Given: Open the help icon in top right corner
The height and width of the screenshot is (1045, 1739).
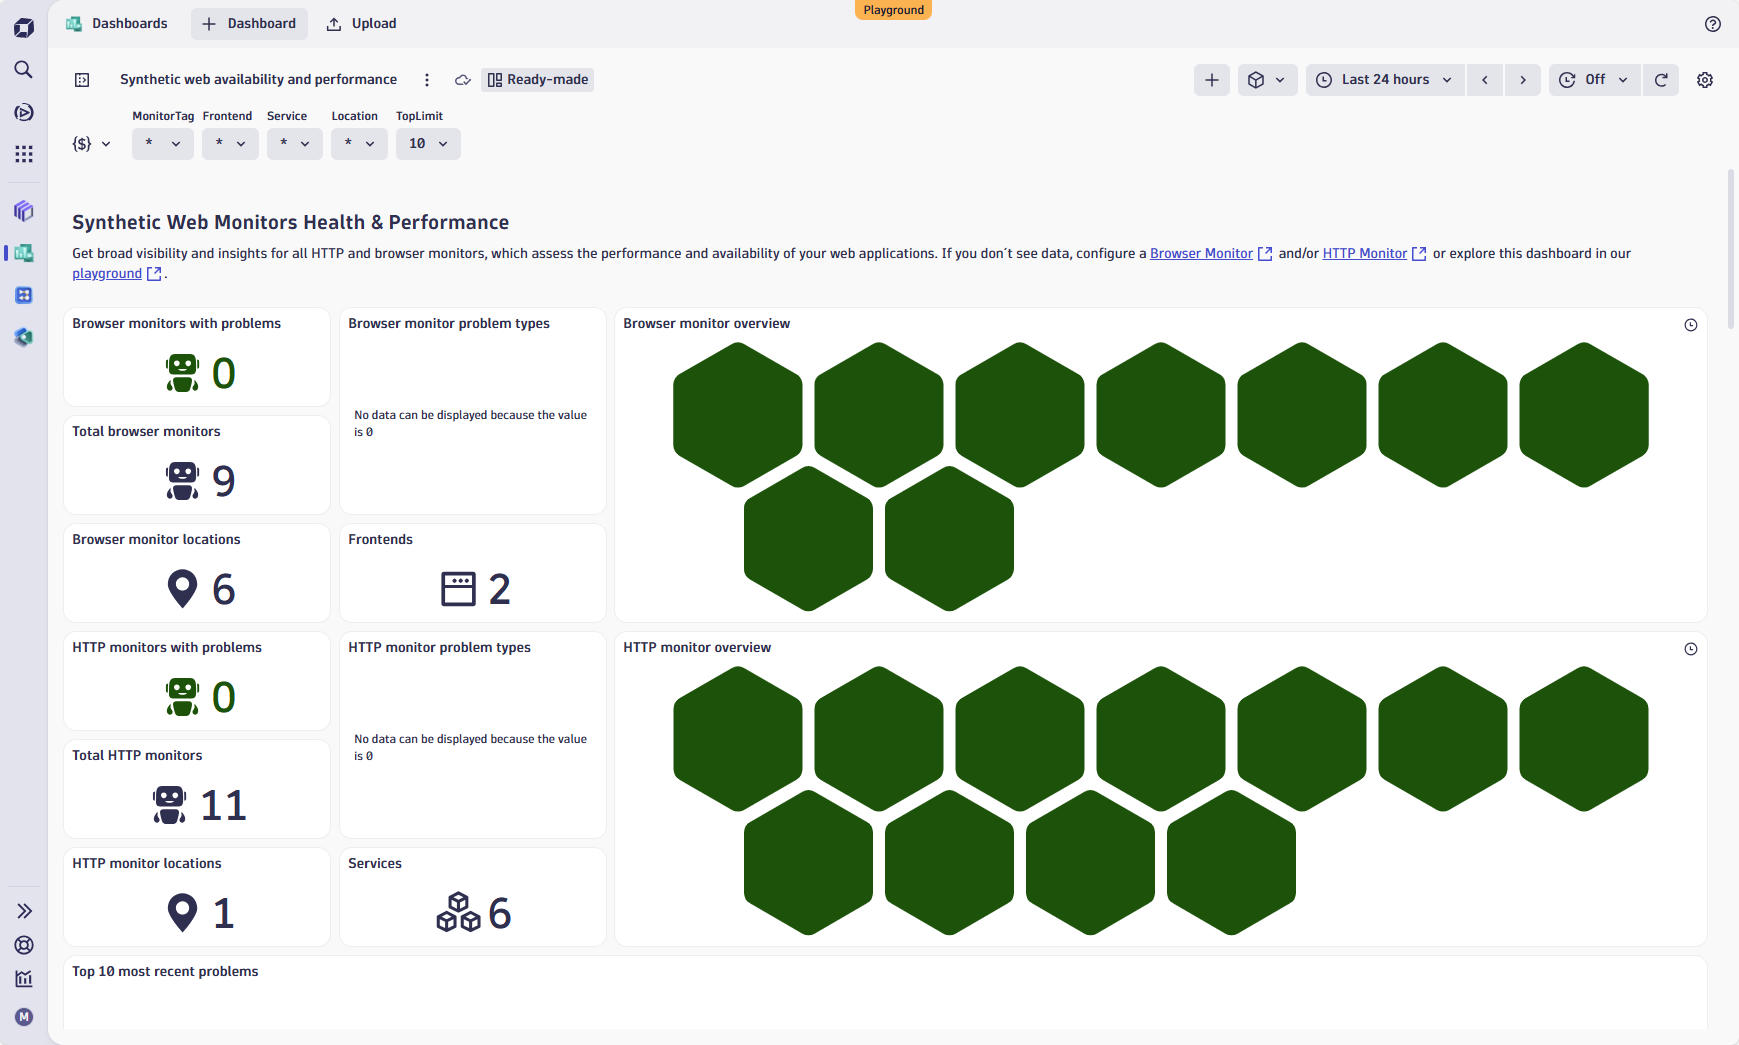Looking at the screenshot, I should (x=1713, y=24).
